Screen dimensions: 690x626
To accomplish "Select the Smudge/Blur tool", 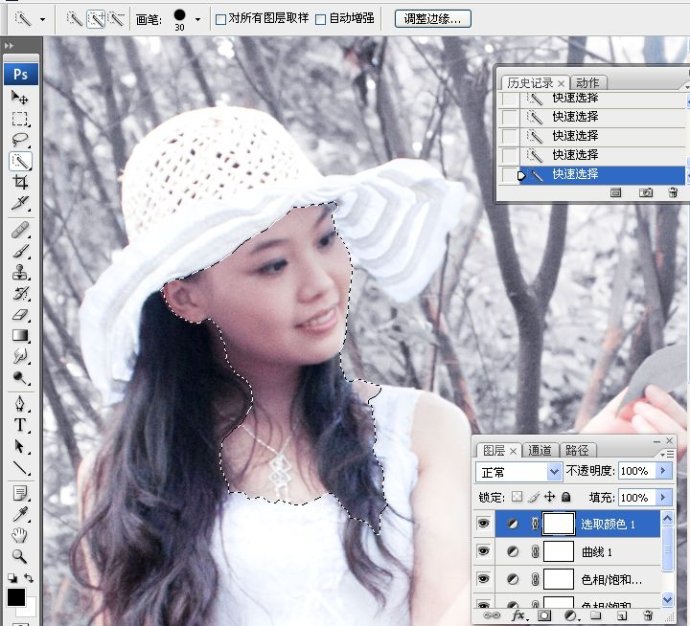I will [x=19, y=356].
